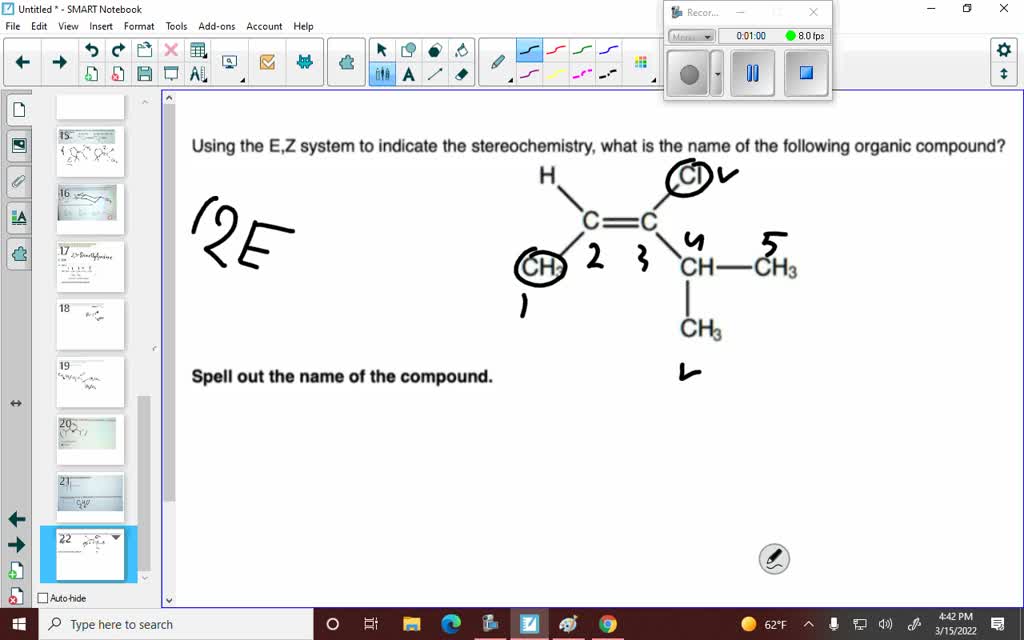
Task: Expand the pen tool options arrow
Action: (510, 80)
